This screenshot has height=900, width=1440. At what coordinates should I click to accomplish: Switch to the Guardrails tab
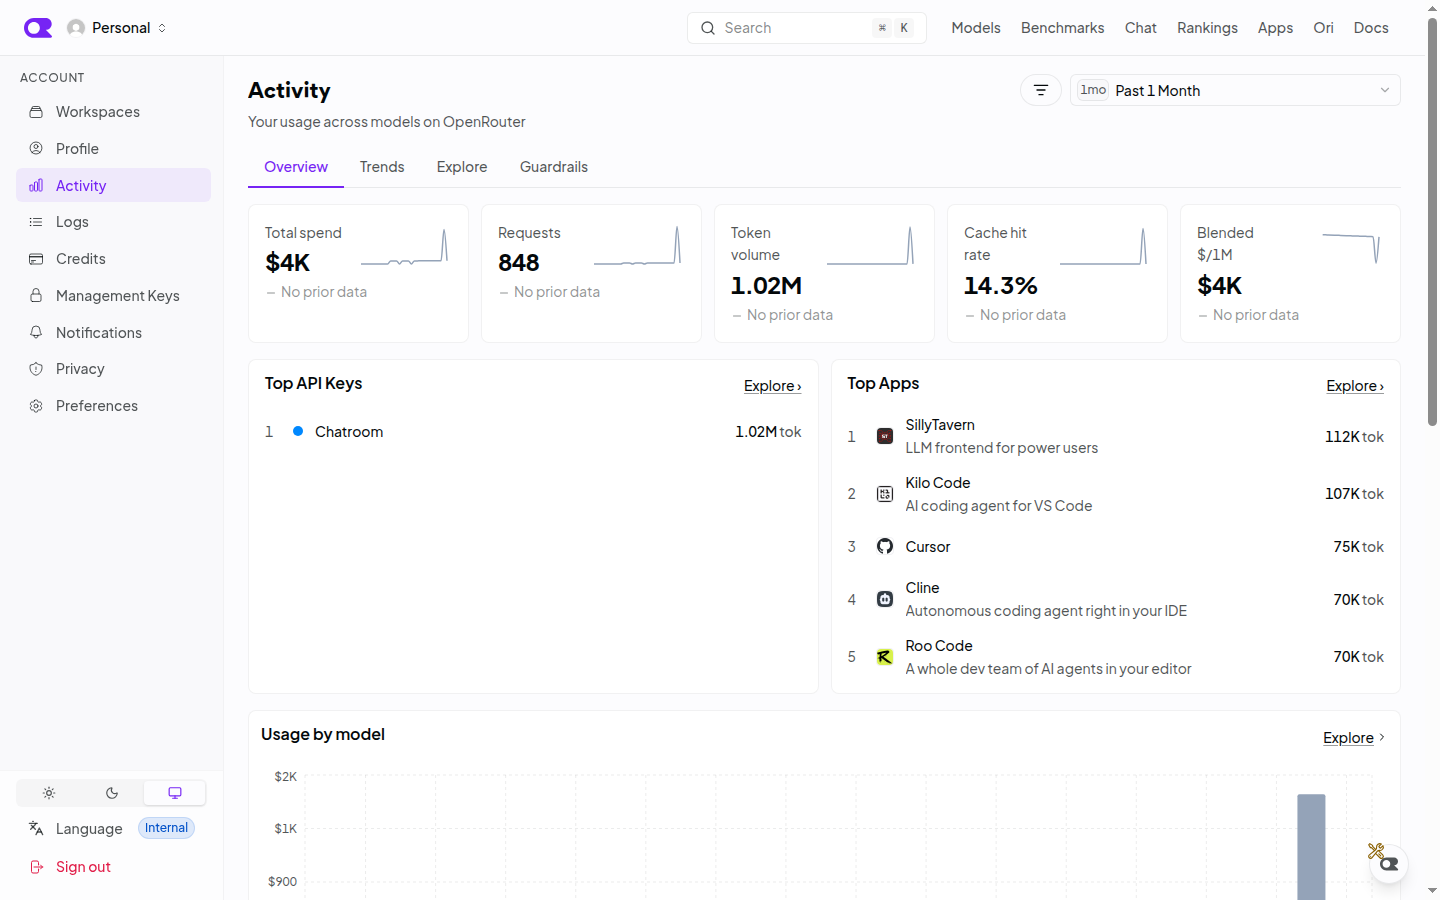coord(554,167)
